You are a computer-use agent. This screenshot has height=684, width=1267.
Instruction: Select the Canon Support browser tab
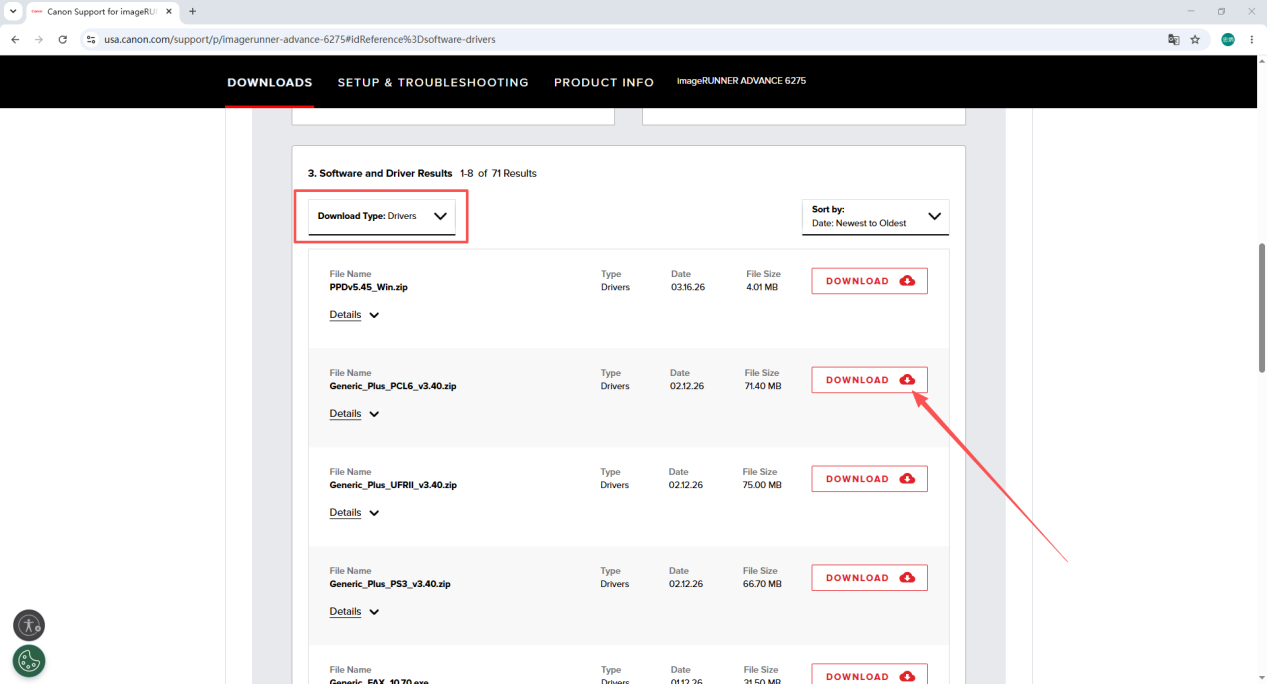pyautogui.click(x=103, y=12)
